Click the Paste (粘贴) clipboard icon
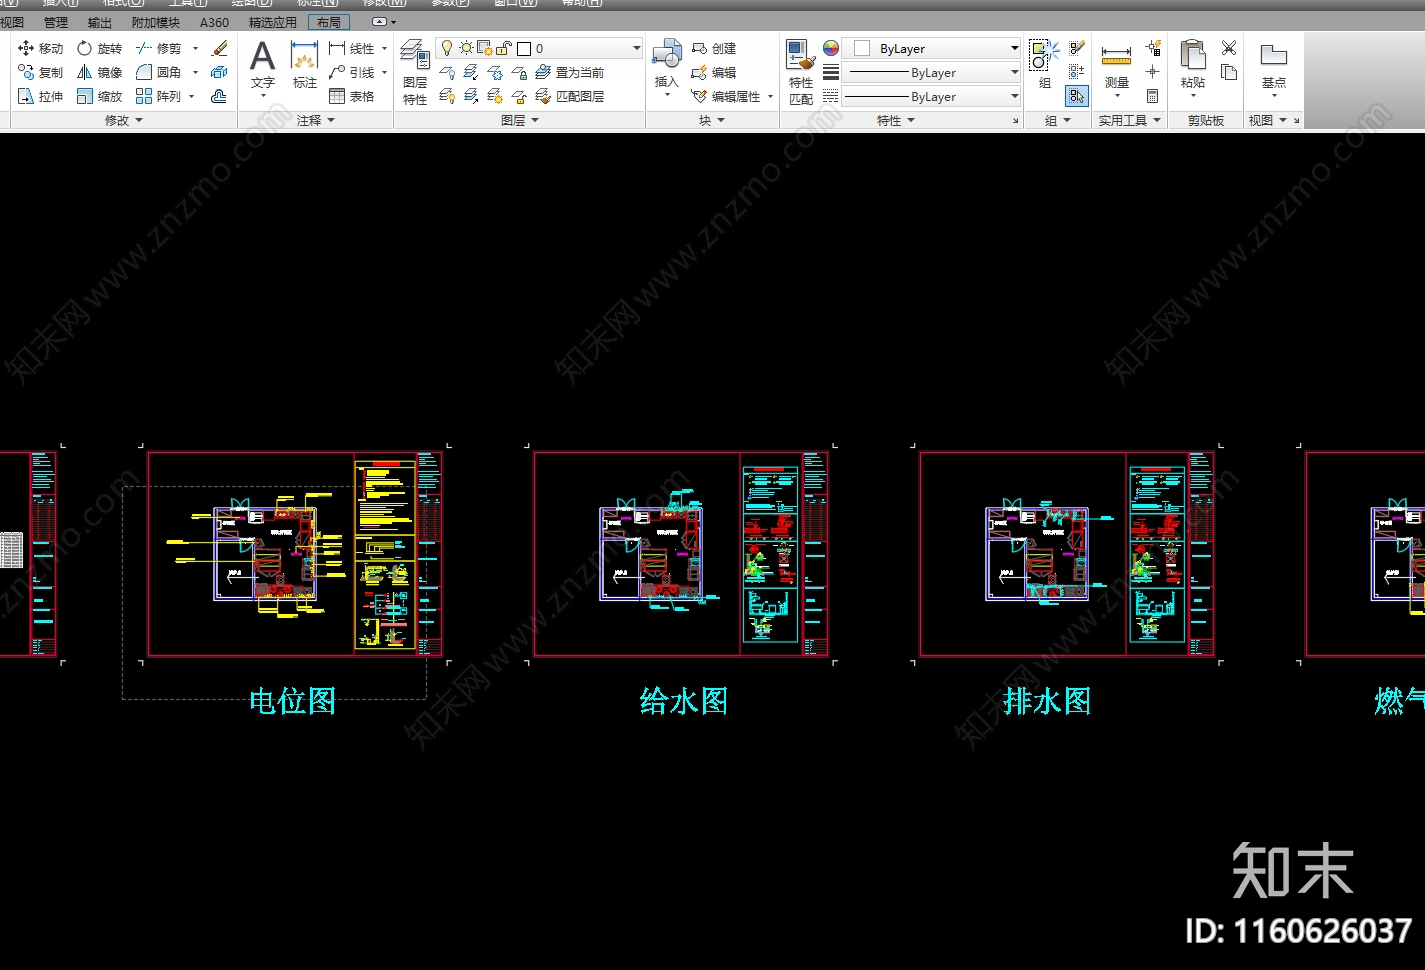The image size is (1425, 970). pyautogui.click(x=1193, y=55)
